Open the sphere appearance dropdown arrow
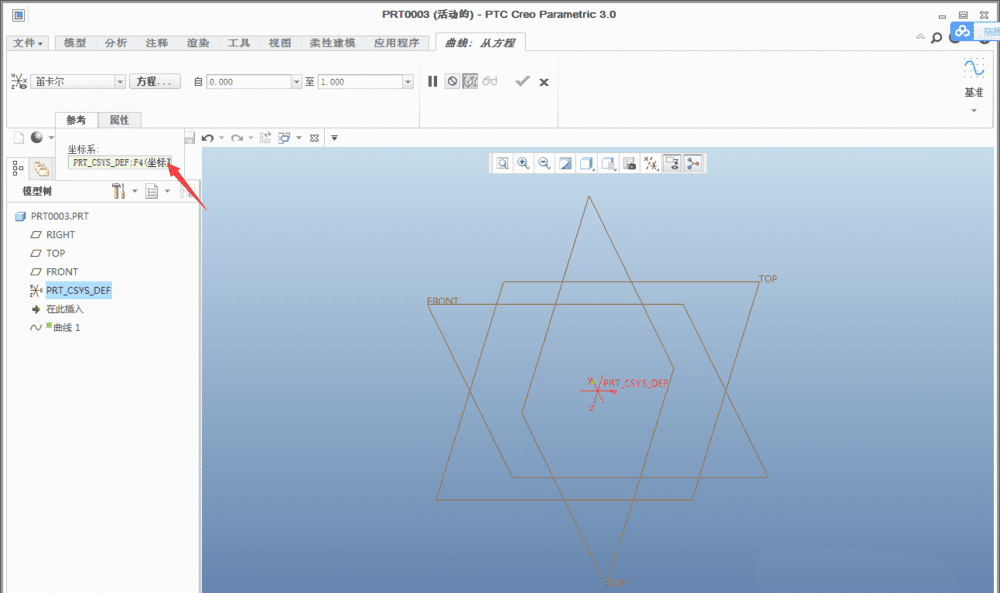 click(51, 138)
